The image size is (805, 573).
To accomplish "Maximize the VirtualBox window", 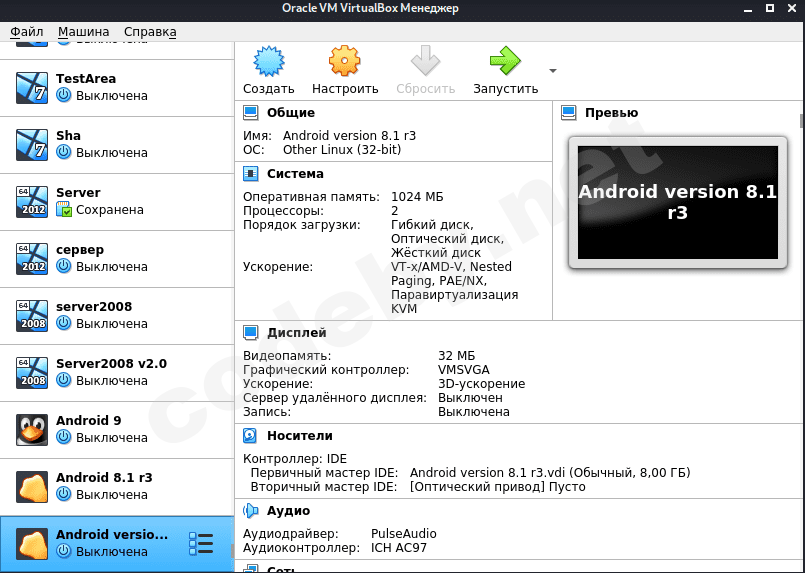I will point(770,8).
